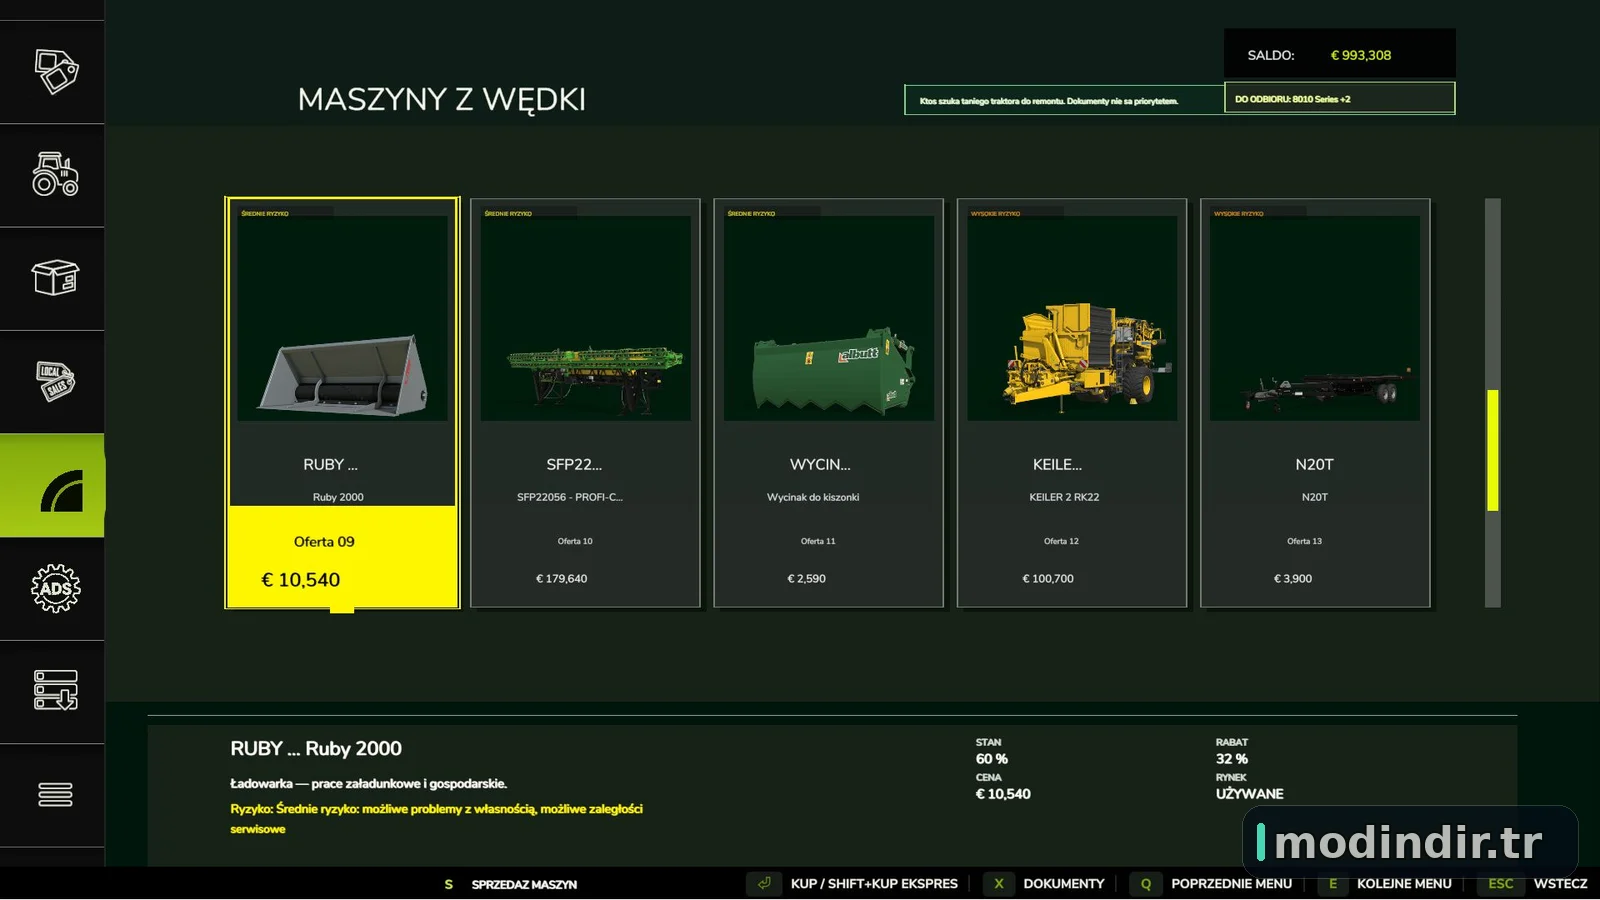1600x900 pixels.
Task: Click the green Albutt silage cutter thumbnail
Action: point(828,318)
